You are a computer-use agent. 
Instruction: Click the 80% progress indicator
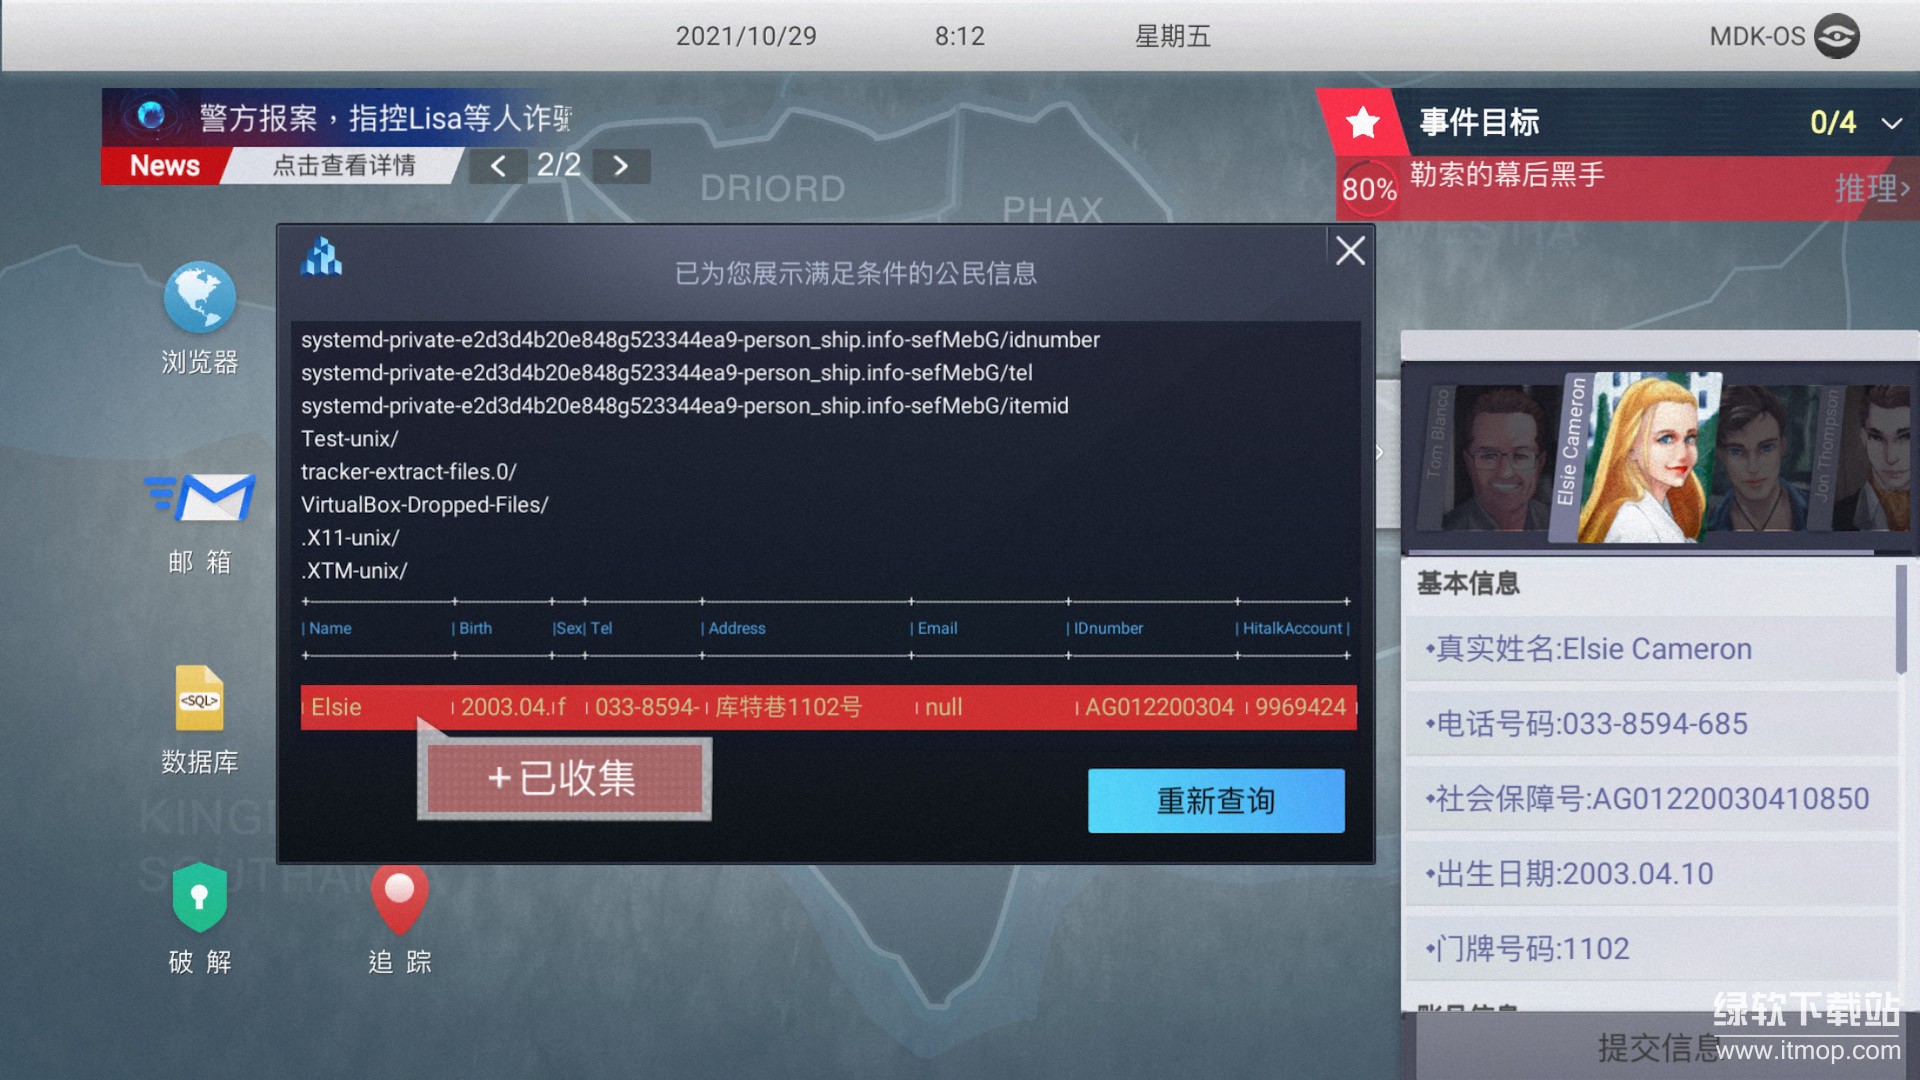click(1366, 188)
